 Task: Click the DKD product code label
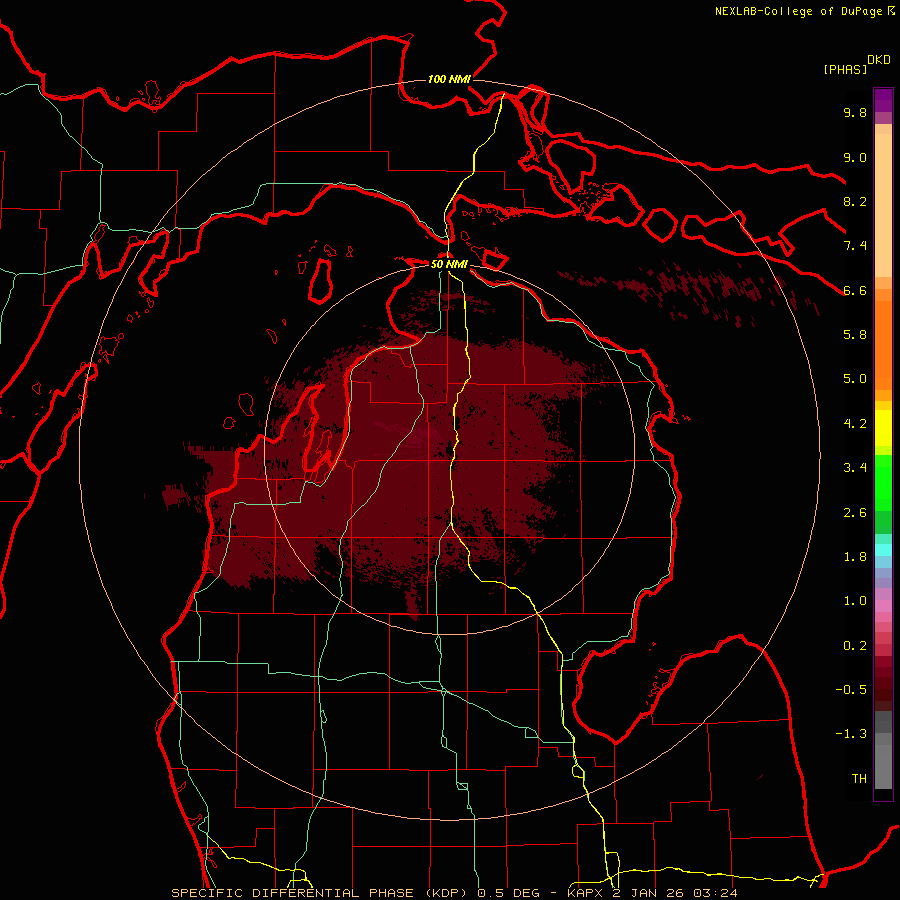pos(878,60)
